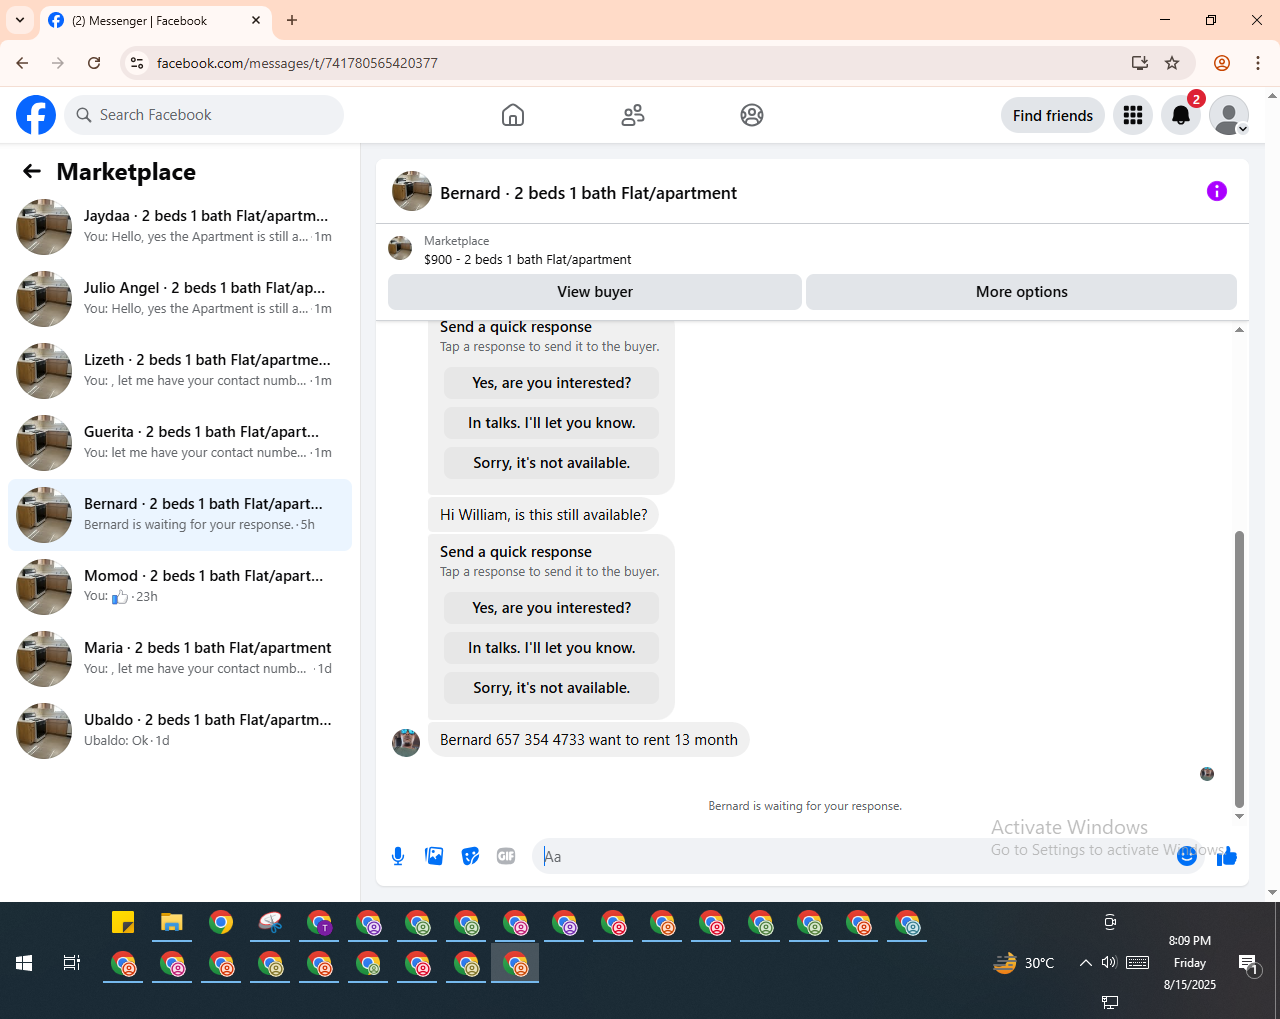Open Momod conversation
This screenshot has width=1280, height=1019.
(x=180, y=587)
